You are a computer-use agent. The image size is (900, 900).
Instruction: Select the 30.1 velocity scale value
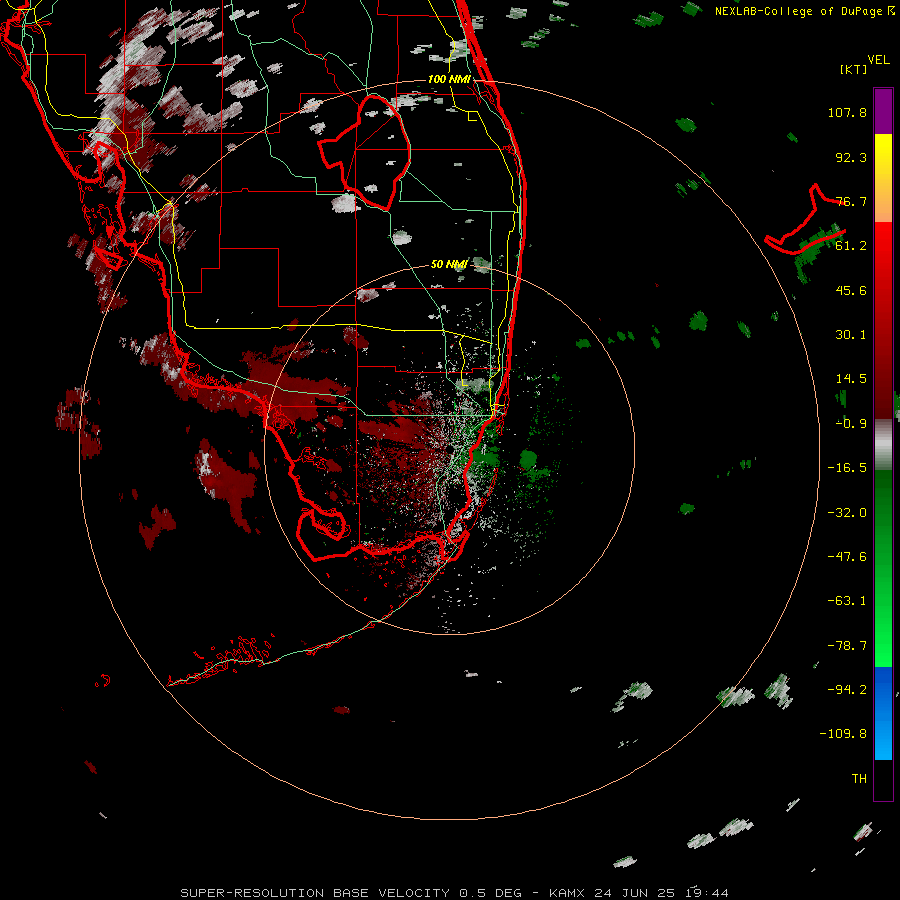(851, 335)
